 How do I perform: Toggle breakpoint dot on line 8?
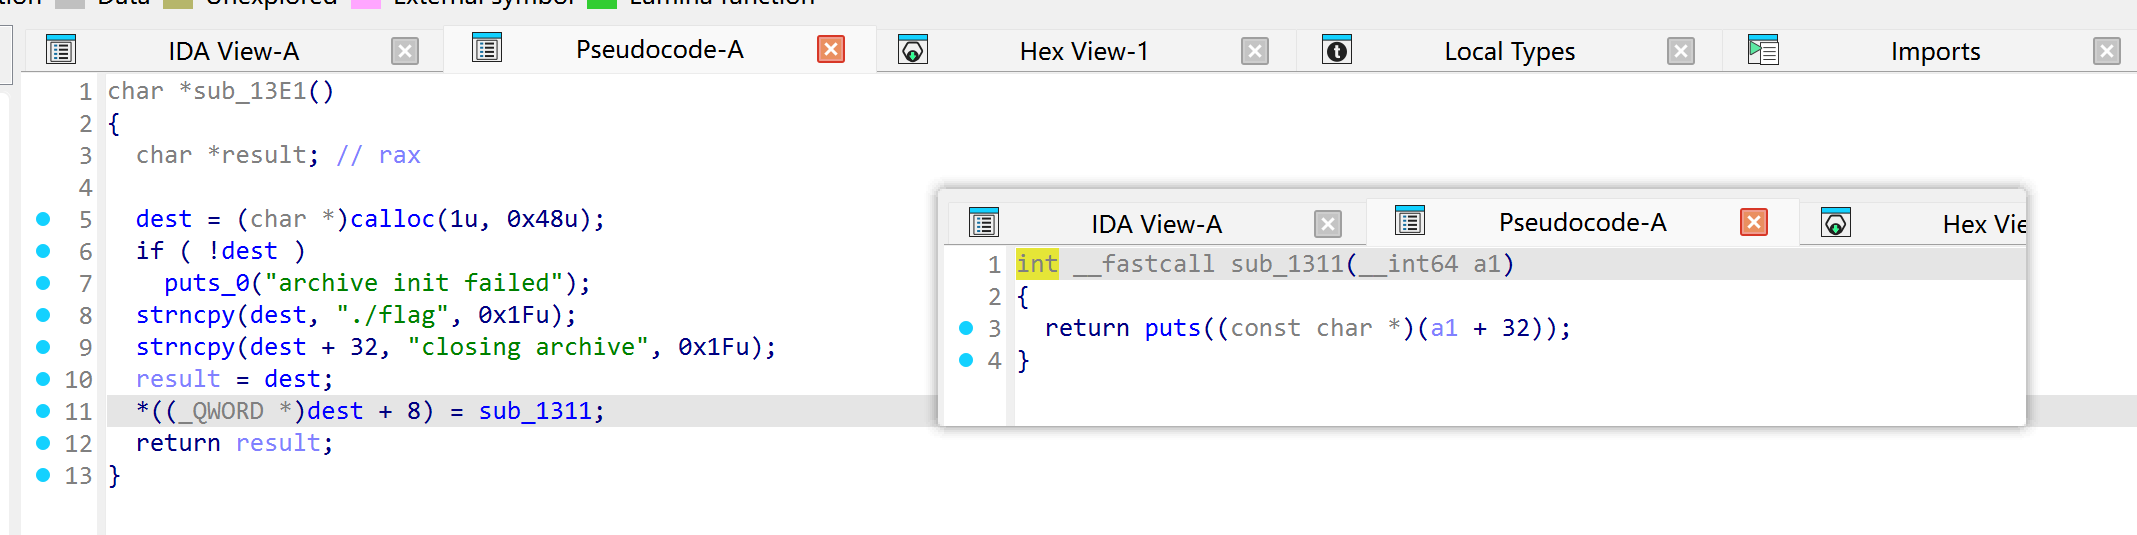click(x=43, y=315)
